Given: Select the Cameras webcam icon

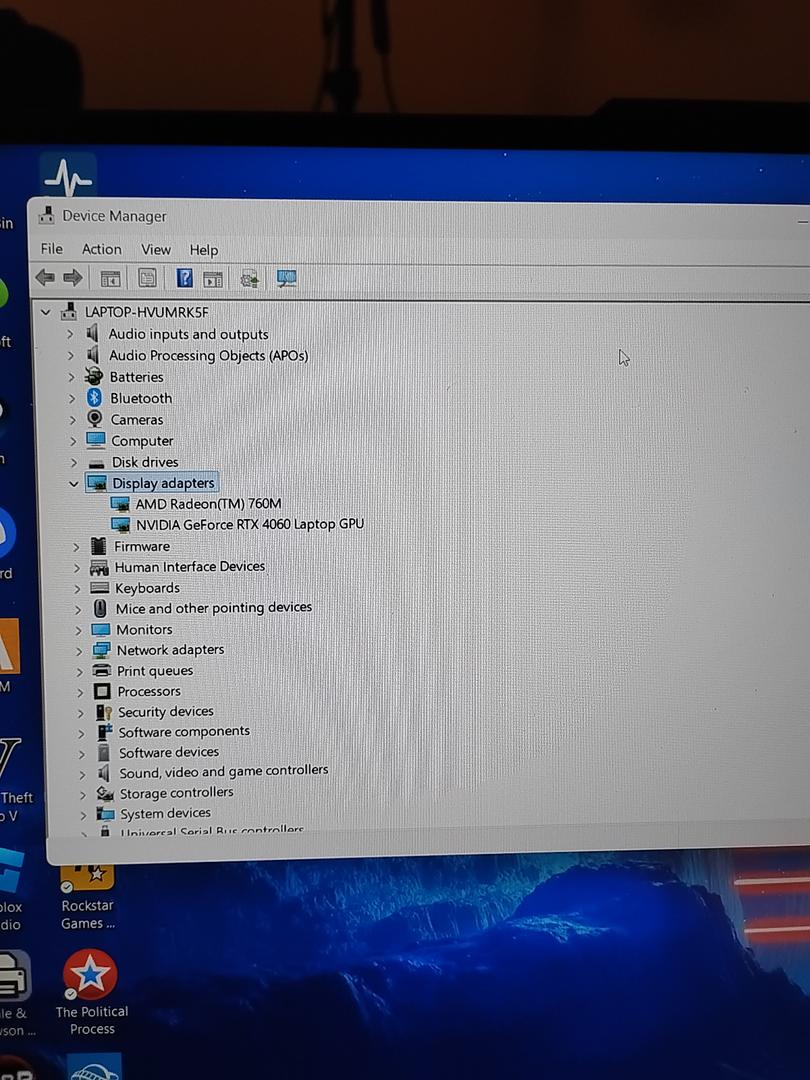Looking at the screenshot, I should pos(95,419).
